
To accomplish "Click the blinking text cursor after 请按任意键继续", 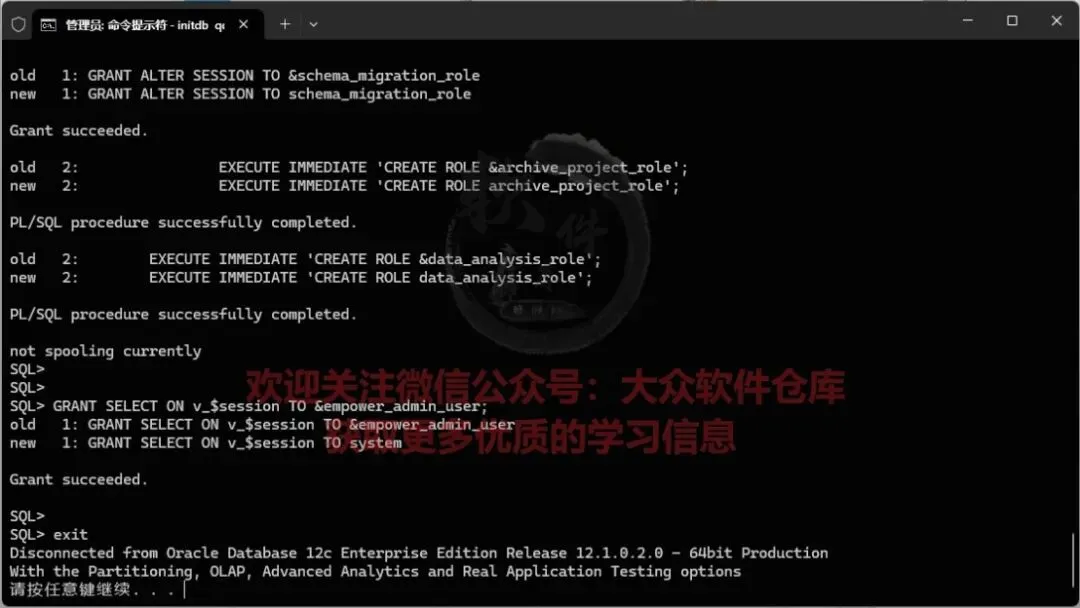I will pyautogui.click(x=185, y=590).
